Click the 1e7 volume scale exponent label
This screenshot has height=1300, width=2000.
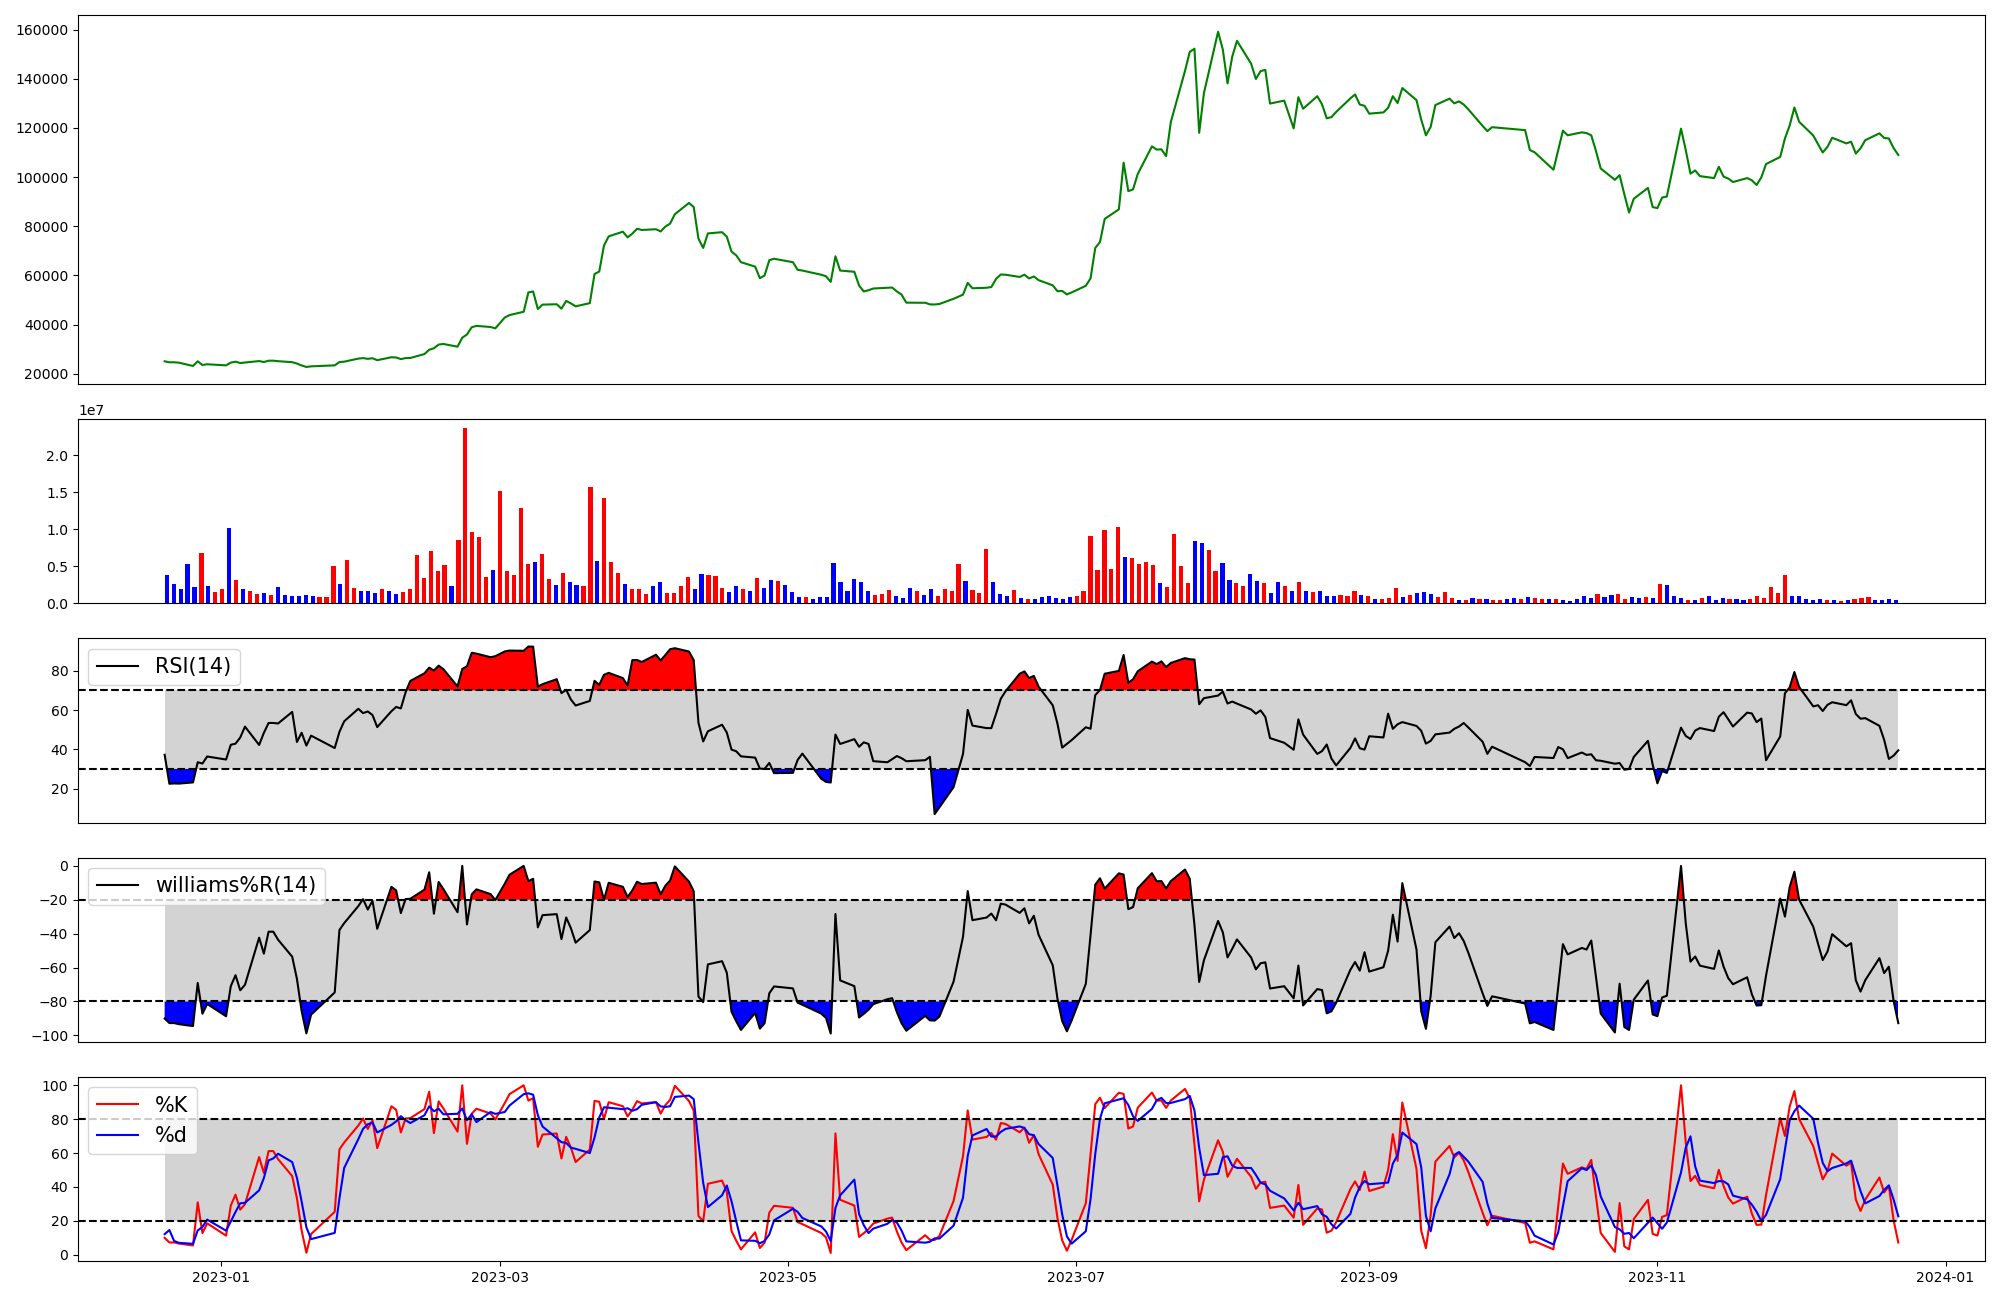coord(92,411)
